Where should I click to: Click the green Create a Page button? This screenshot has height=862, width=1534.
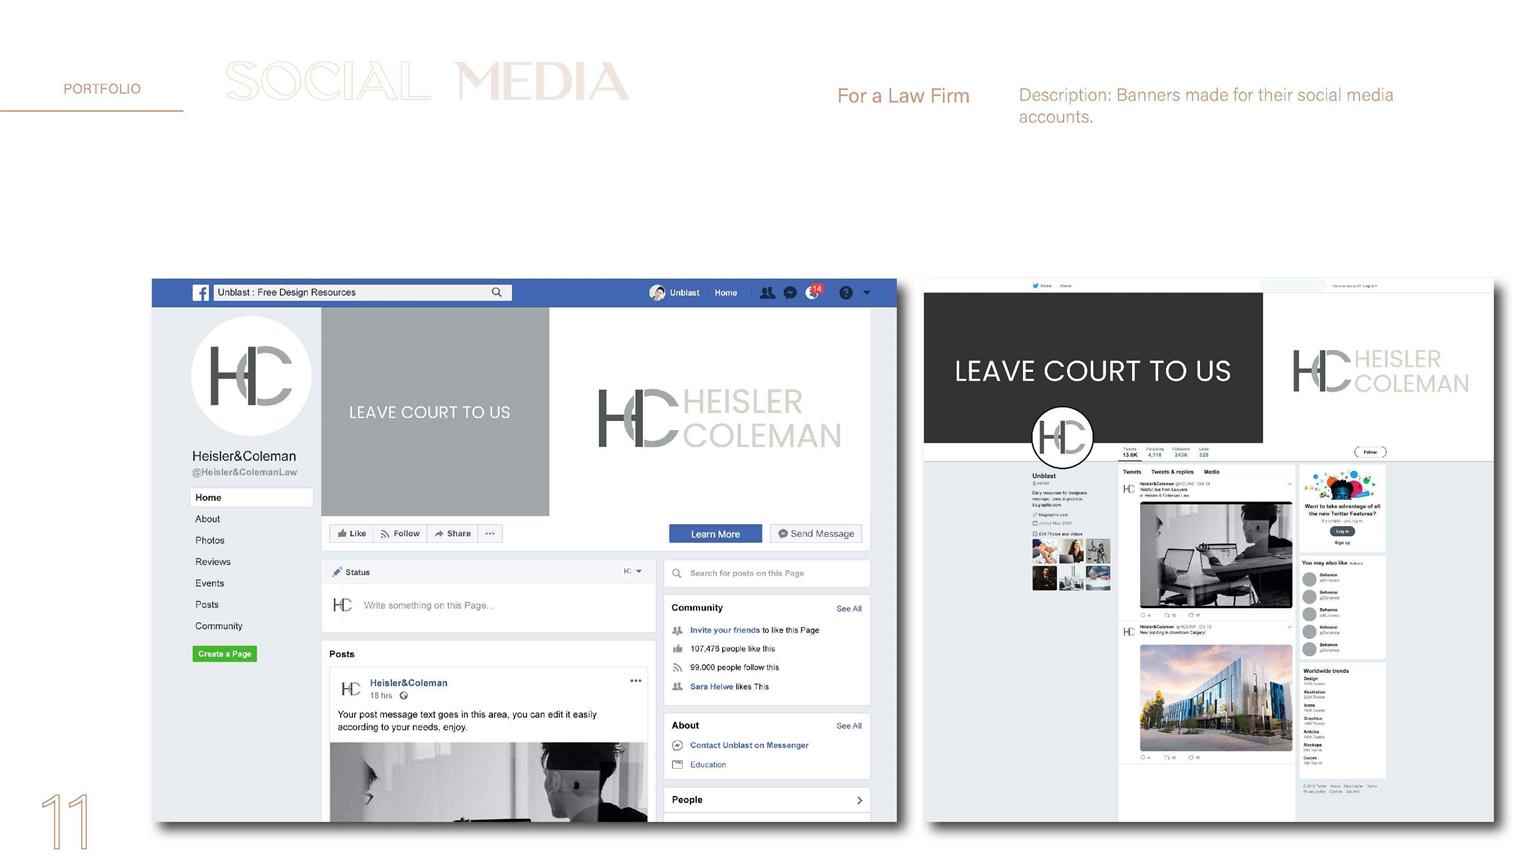(225, 654)
